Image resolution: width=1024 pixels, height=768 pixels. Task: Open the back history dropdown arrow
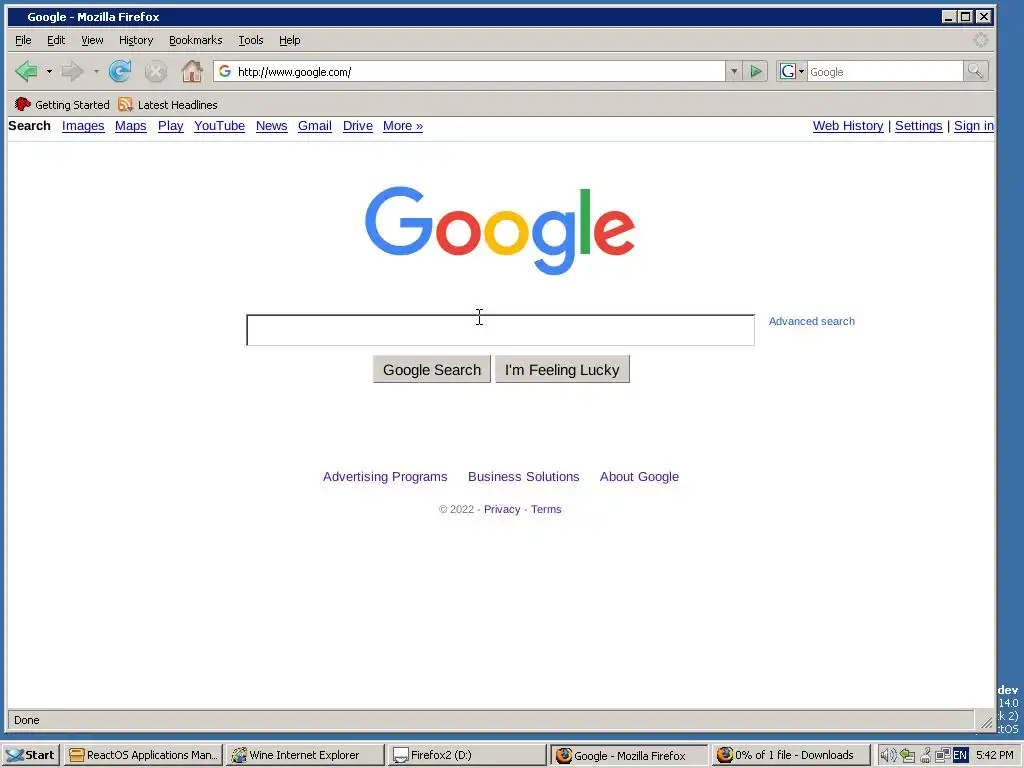pyautogui.click(x=49, y=71)
